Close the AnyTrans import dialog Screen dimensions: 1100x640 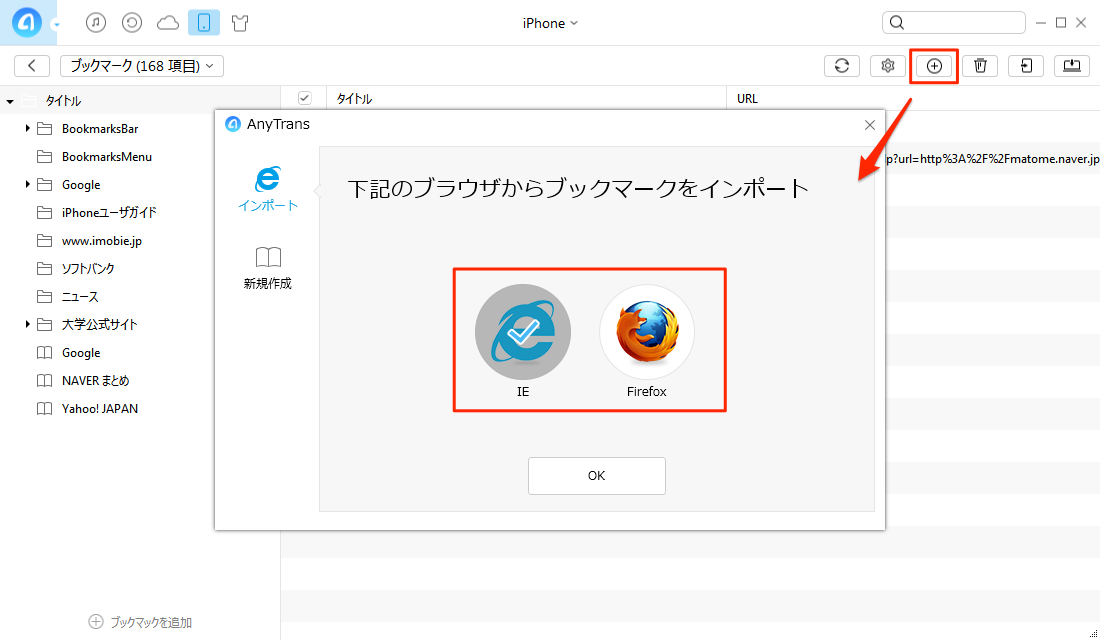pos(870,125)
